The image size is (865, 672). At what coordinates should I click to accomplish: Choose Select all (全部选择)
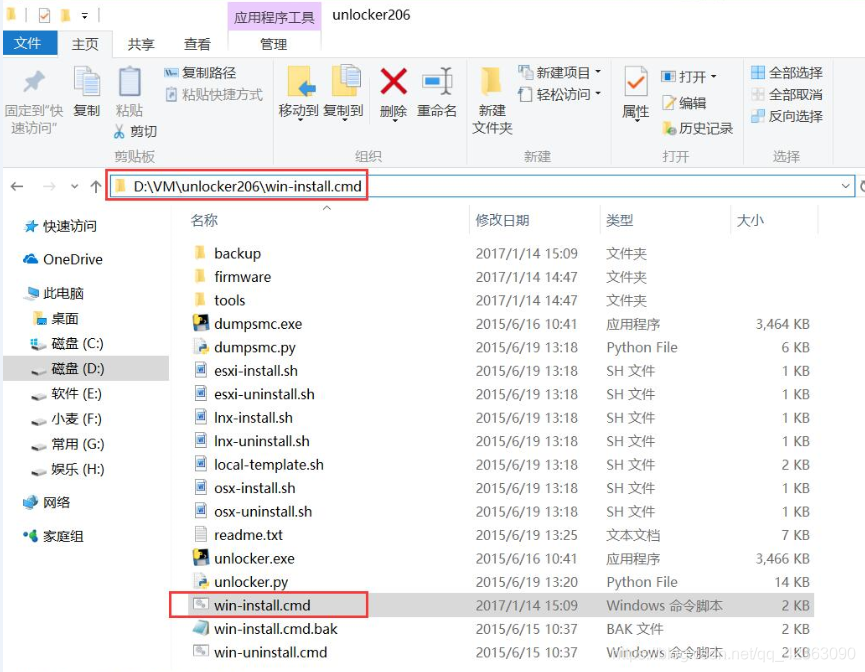click(787, 72)
